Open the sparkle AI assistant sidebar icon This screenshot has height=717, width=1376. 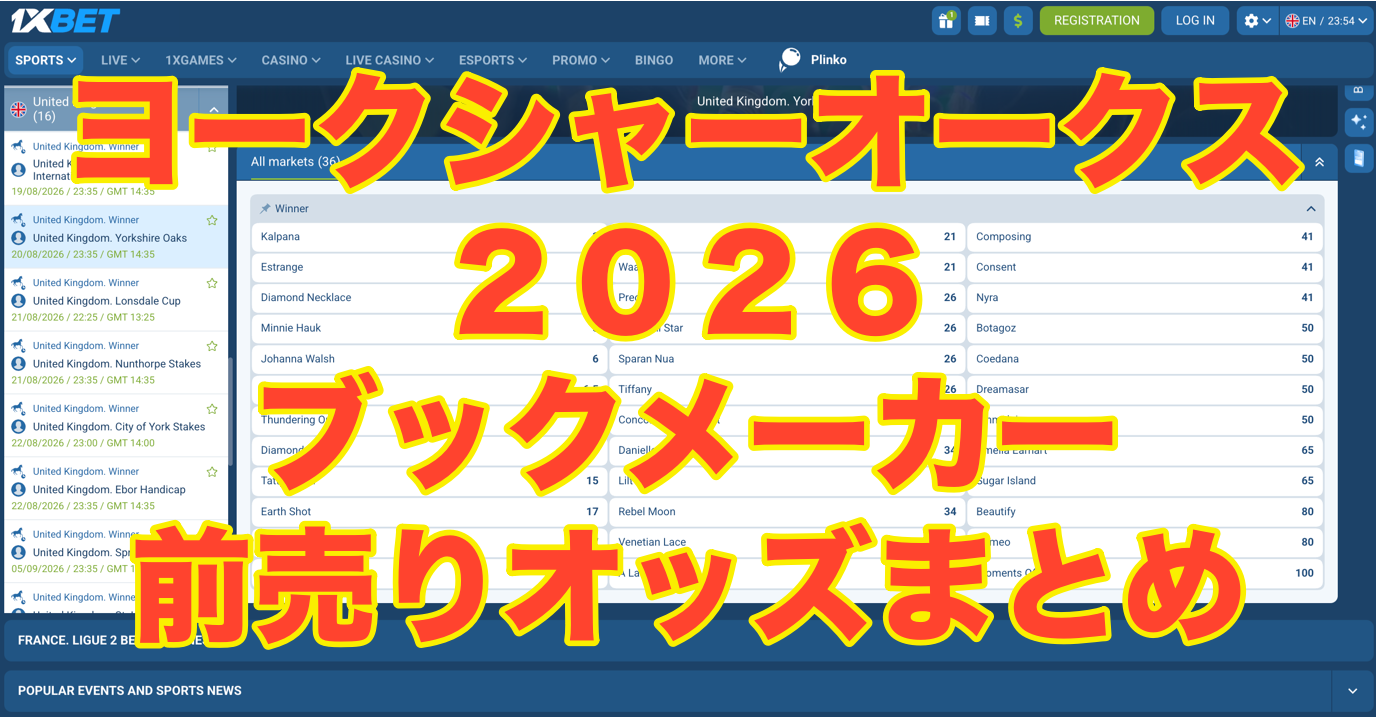1359,122
